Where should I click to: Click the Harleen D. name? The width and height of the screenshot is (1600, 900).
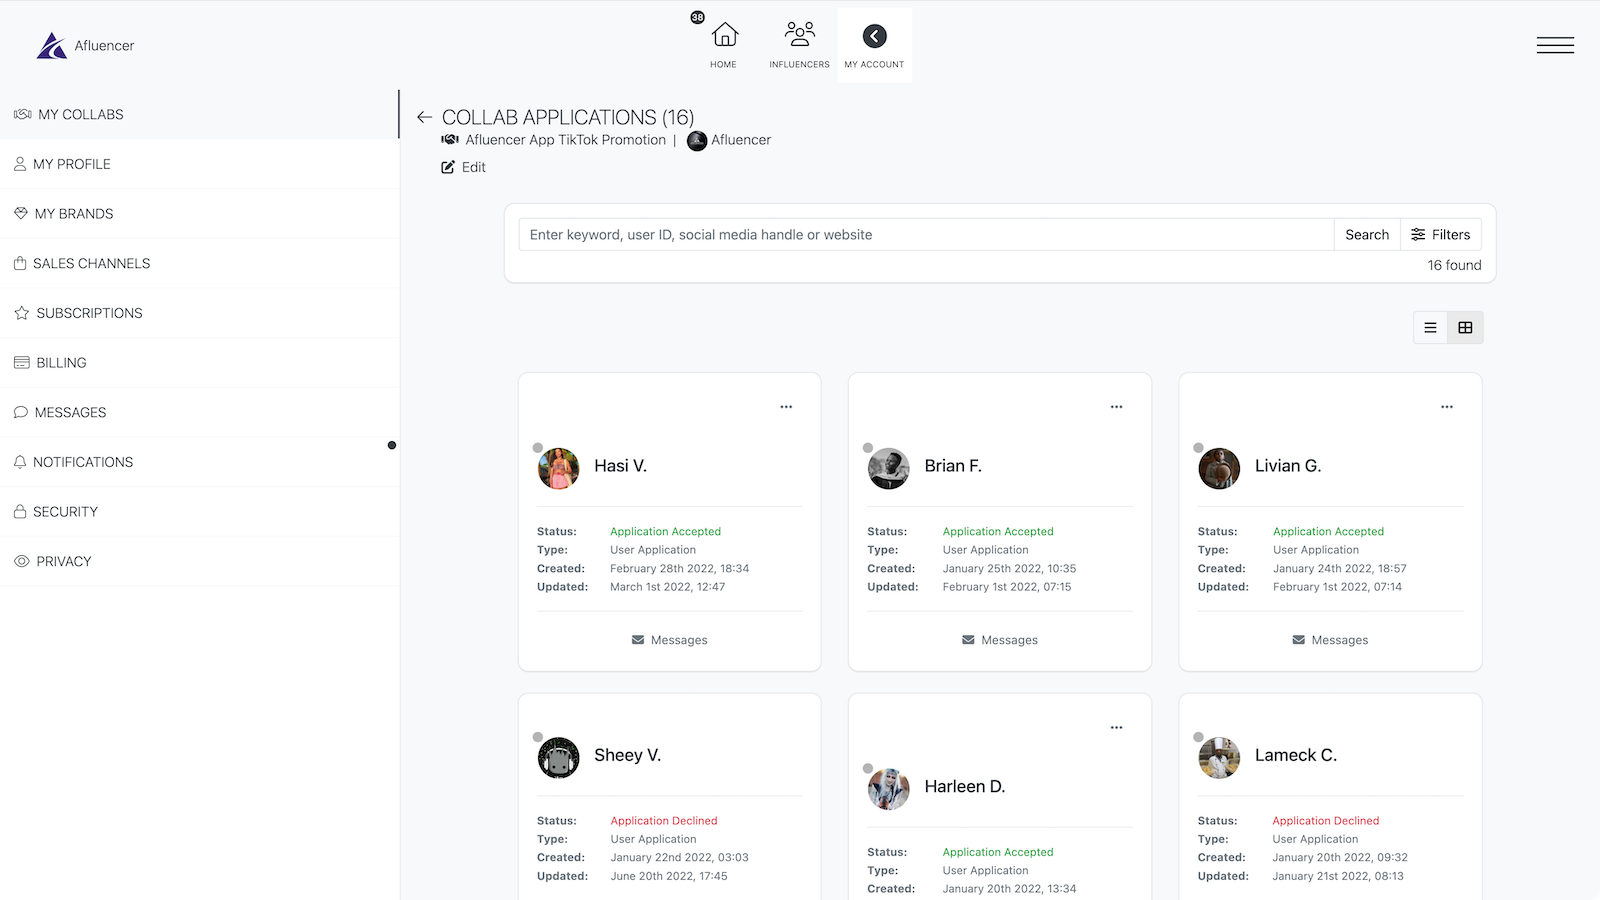click(x=965, y=787)
